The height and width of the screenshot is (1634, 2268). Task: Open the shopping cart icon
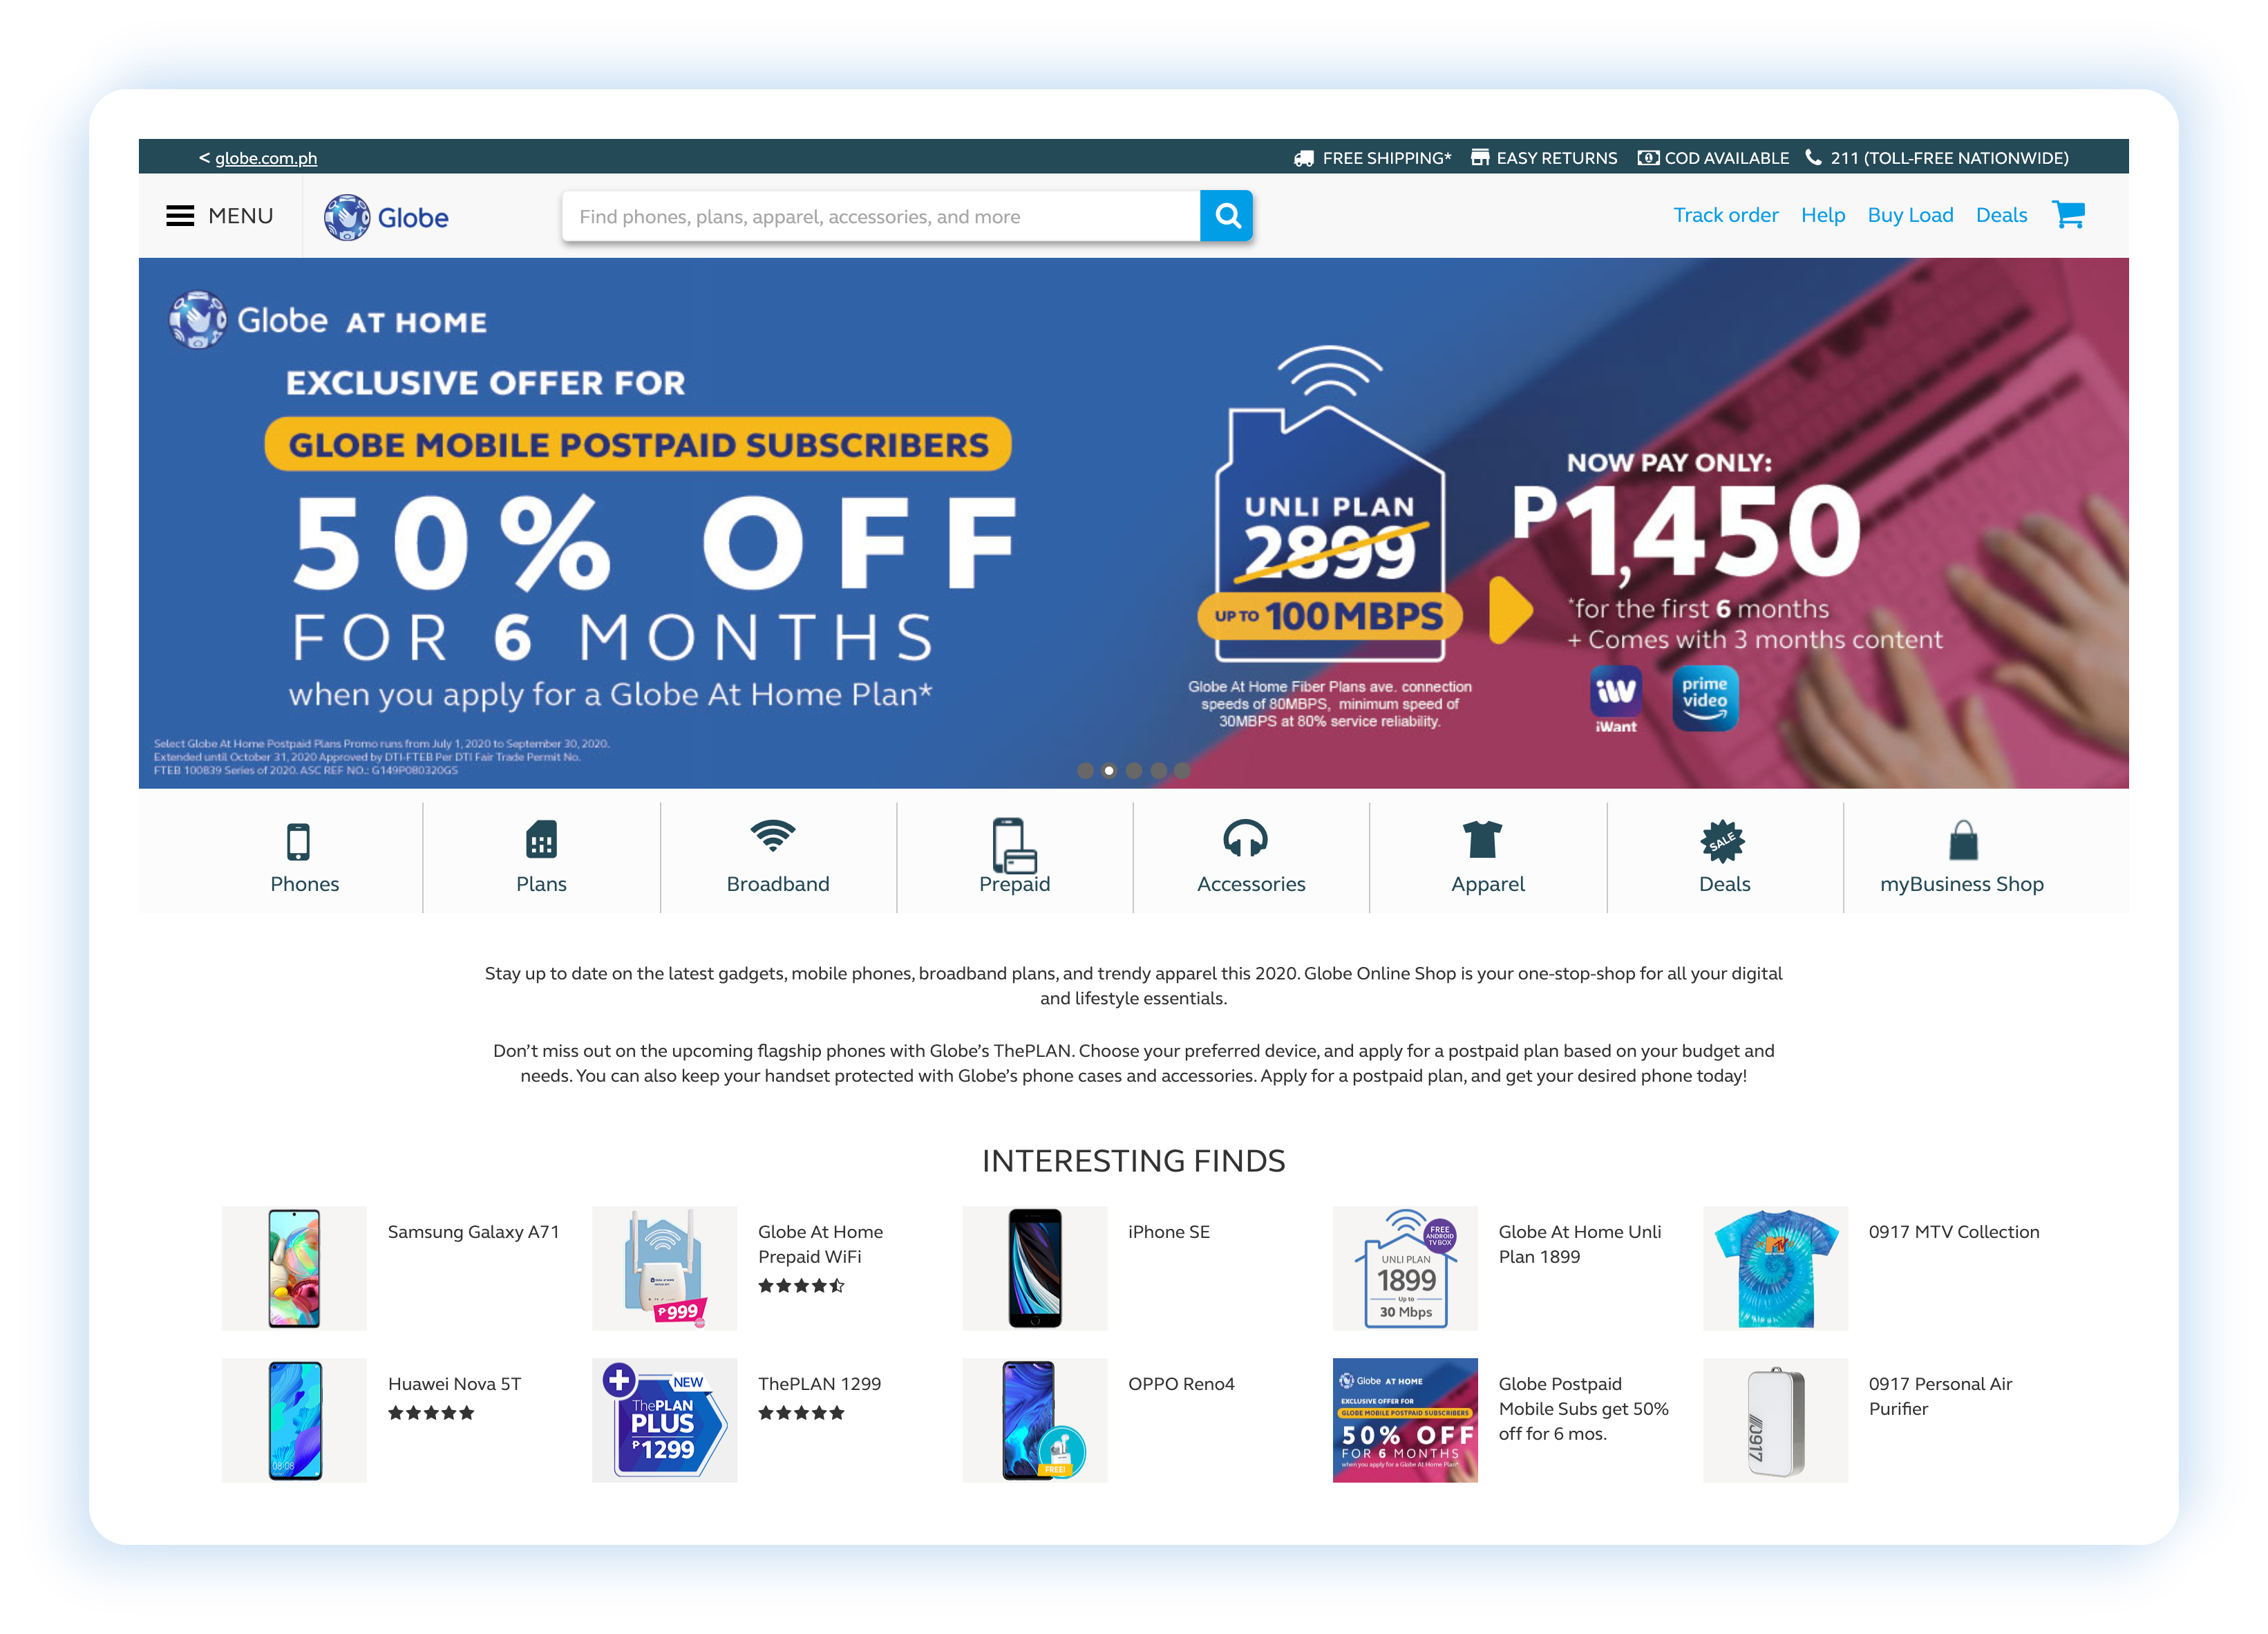pos(2068,214)
